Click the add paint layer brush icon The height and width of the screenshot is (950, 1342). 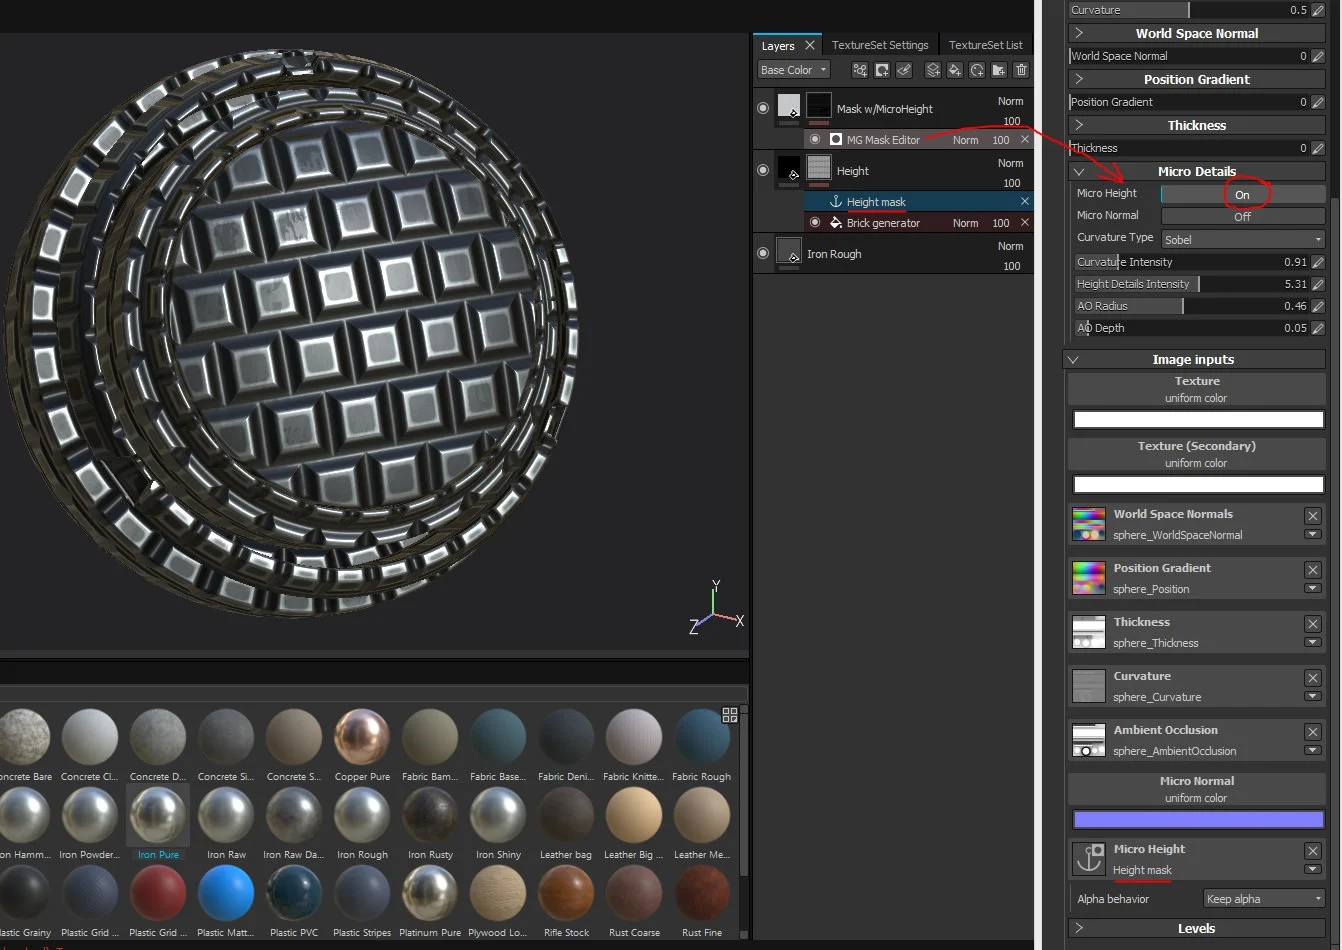pos(904,70)
